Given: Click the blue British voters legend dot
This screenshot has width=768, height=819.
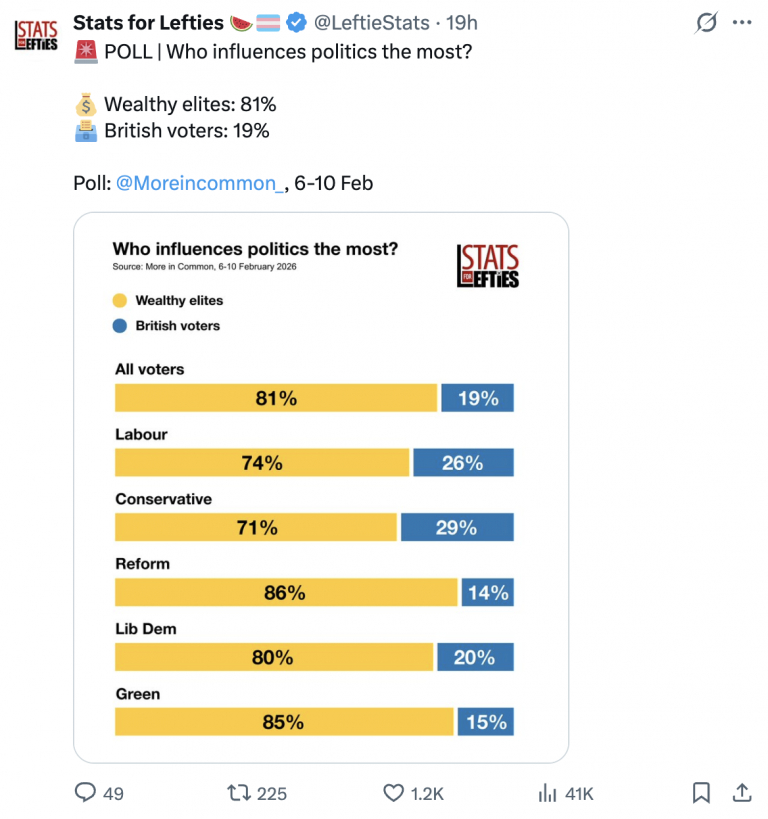Looking at the screenshot, I should [x=120, y=325].
